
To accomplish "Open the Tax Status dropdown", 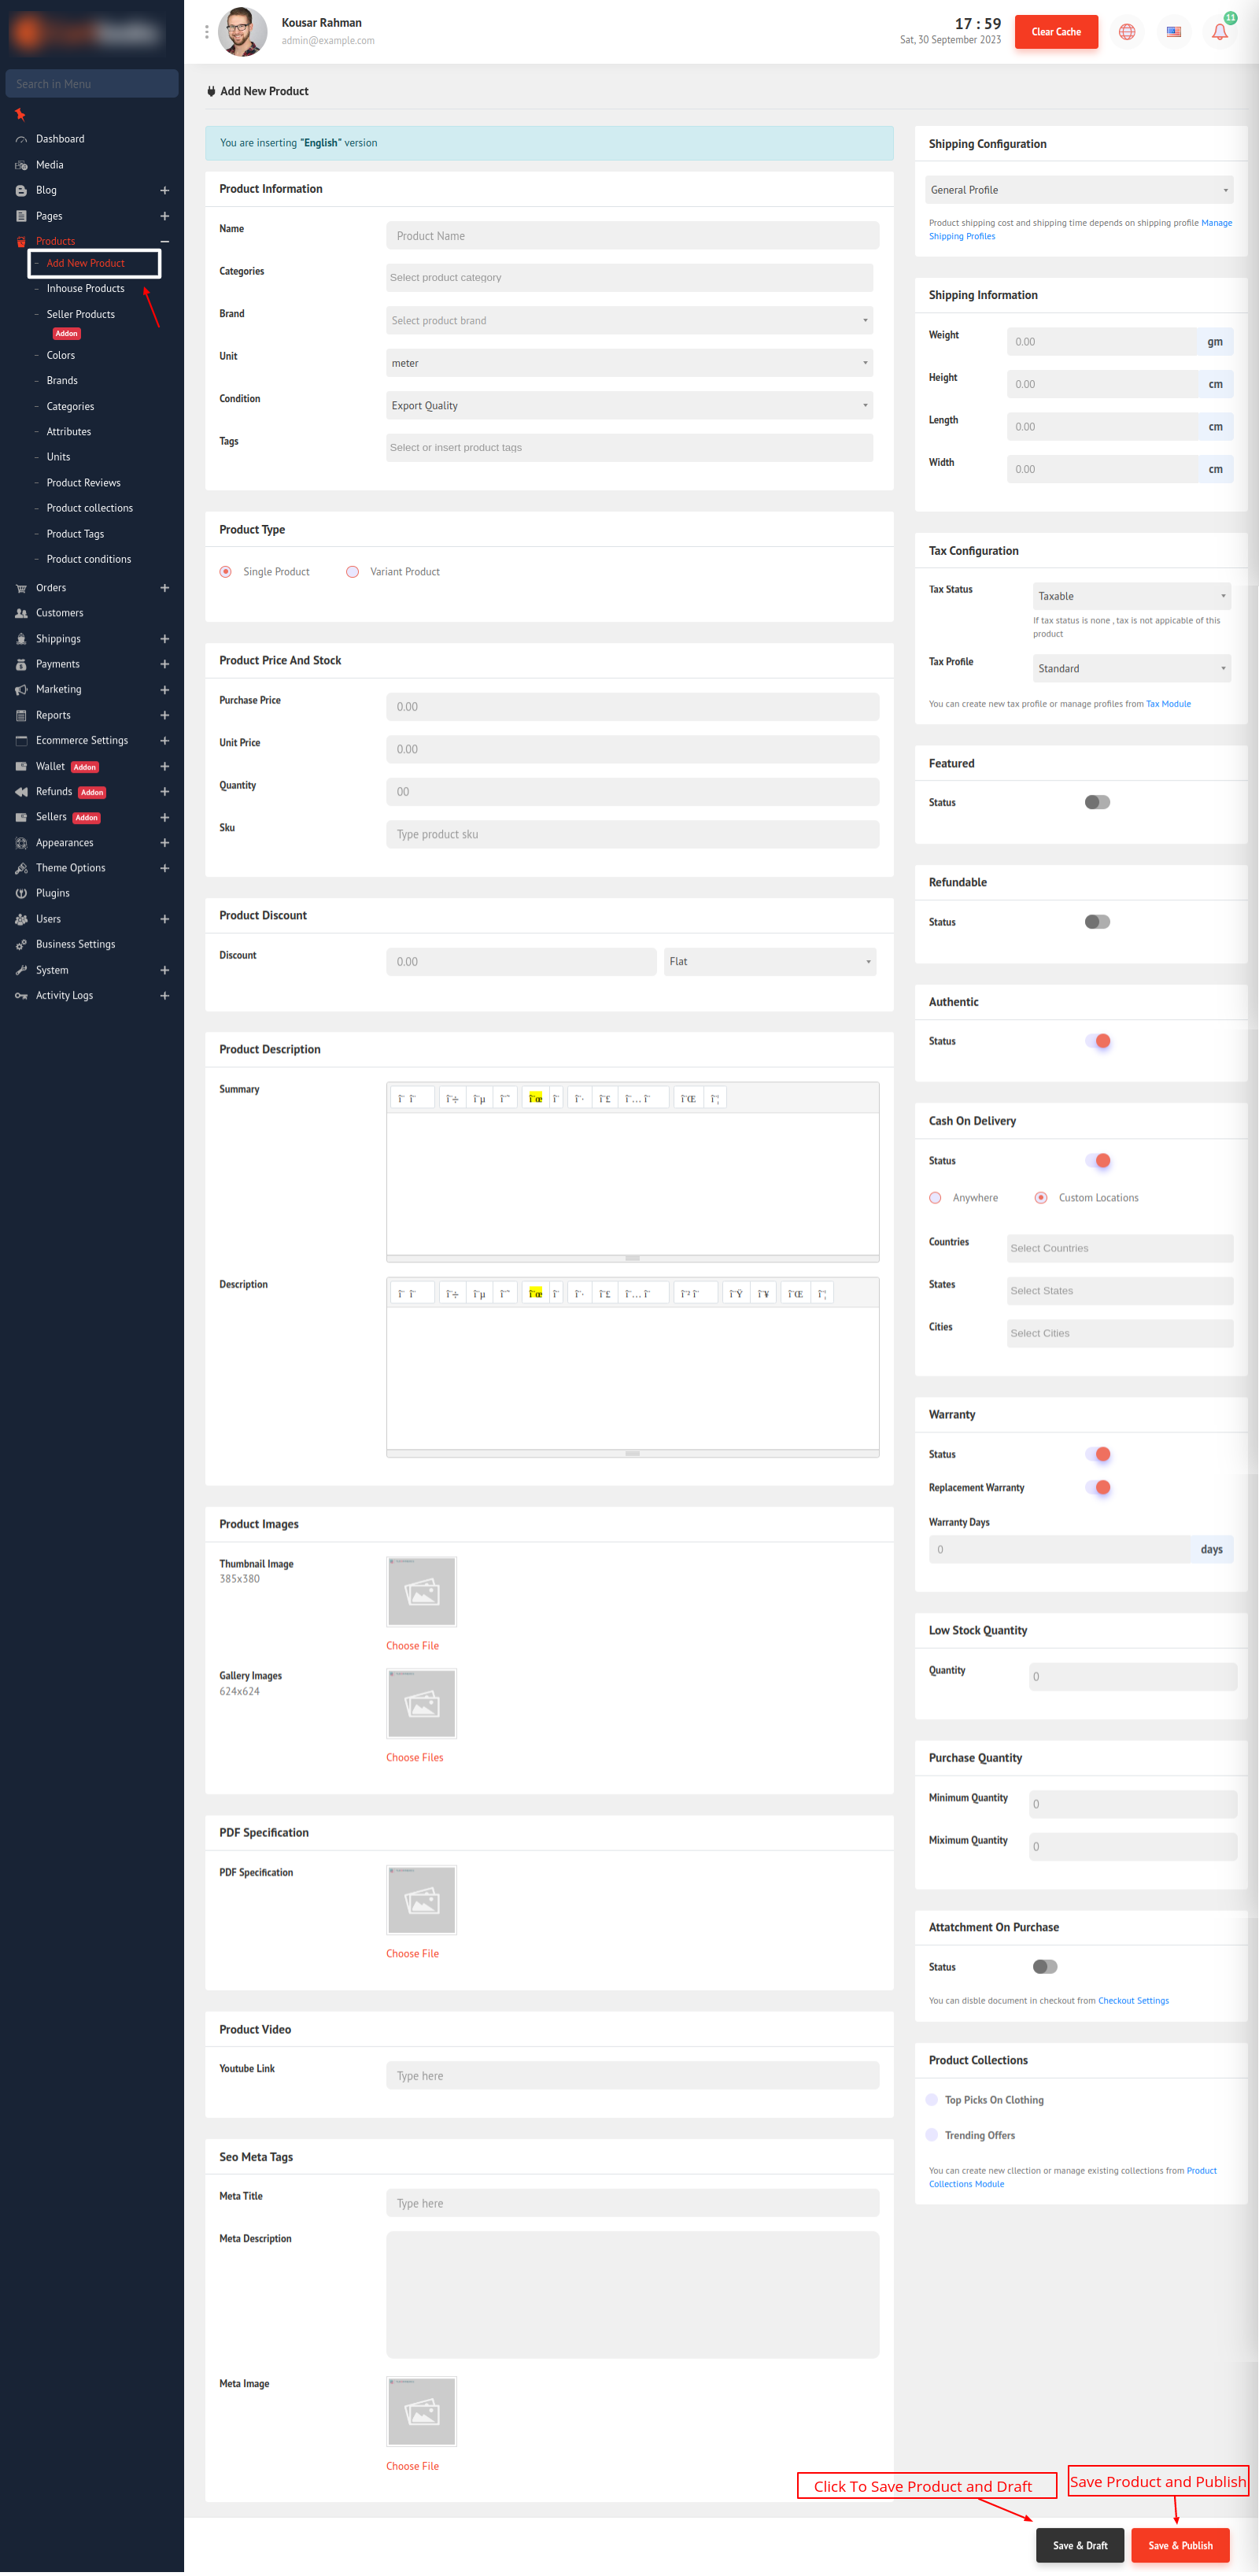I will 1130,596.
